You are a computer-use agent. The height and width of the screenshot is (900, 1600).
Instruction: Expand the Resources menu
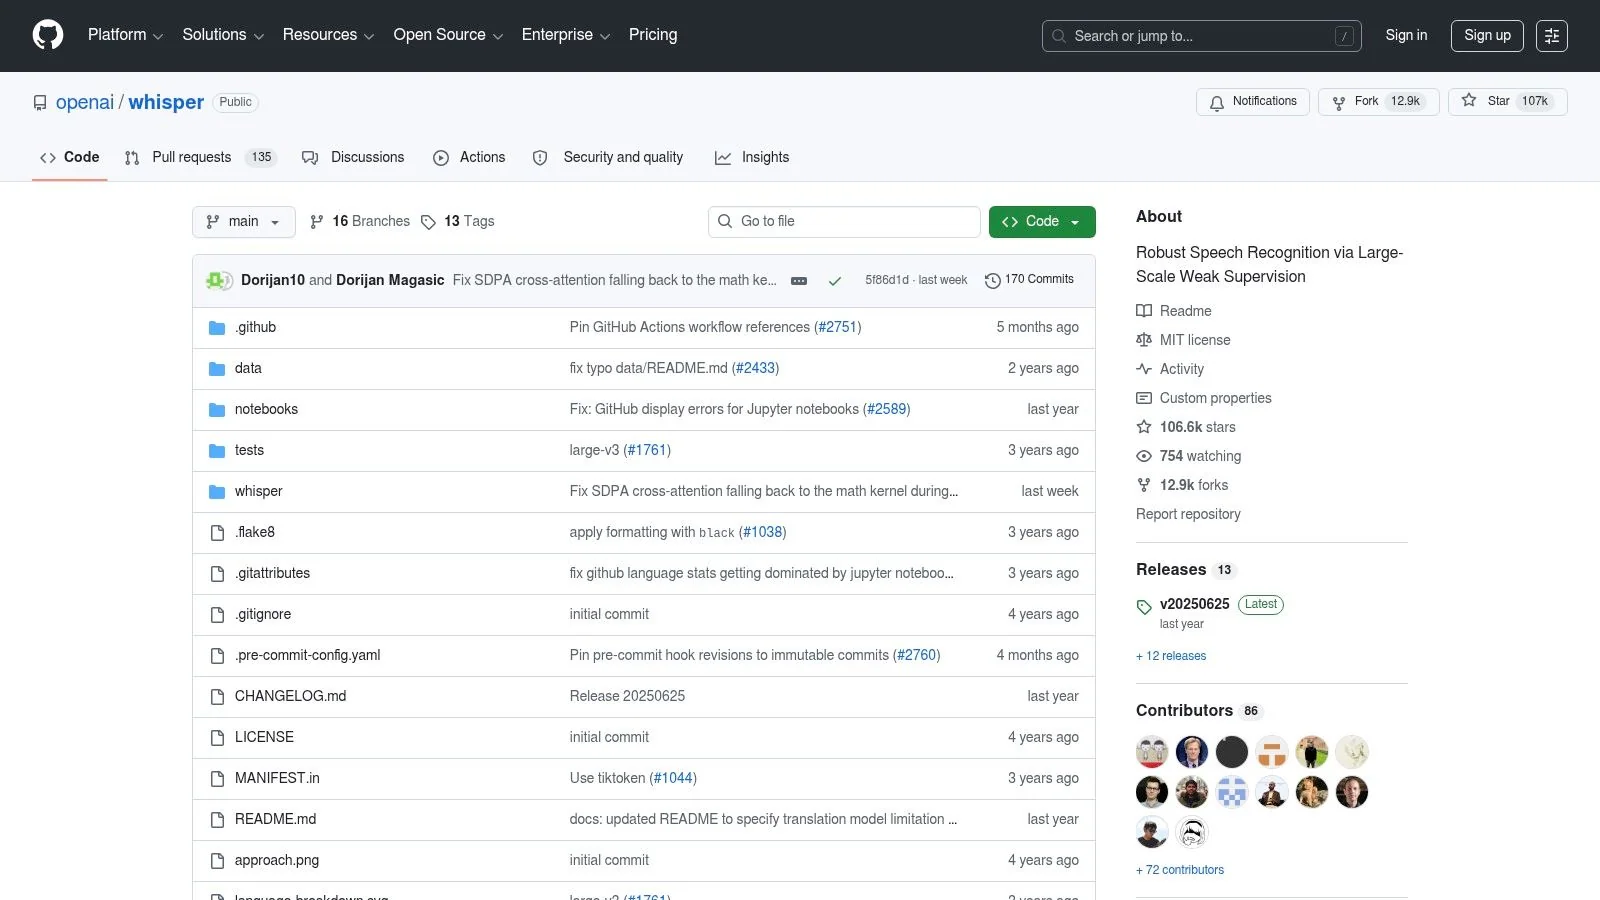coord(329,35)
